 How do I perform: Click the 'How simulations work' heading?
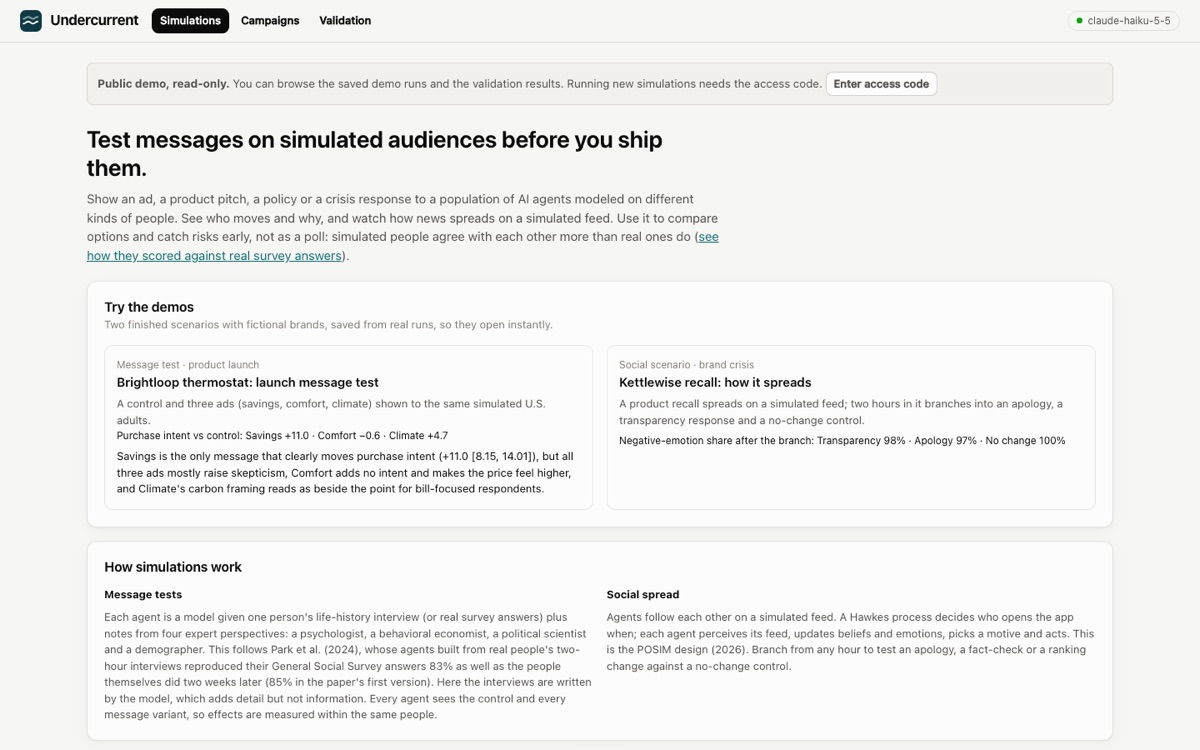pos(173,567)
